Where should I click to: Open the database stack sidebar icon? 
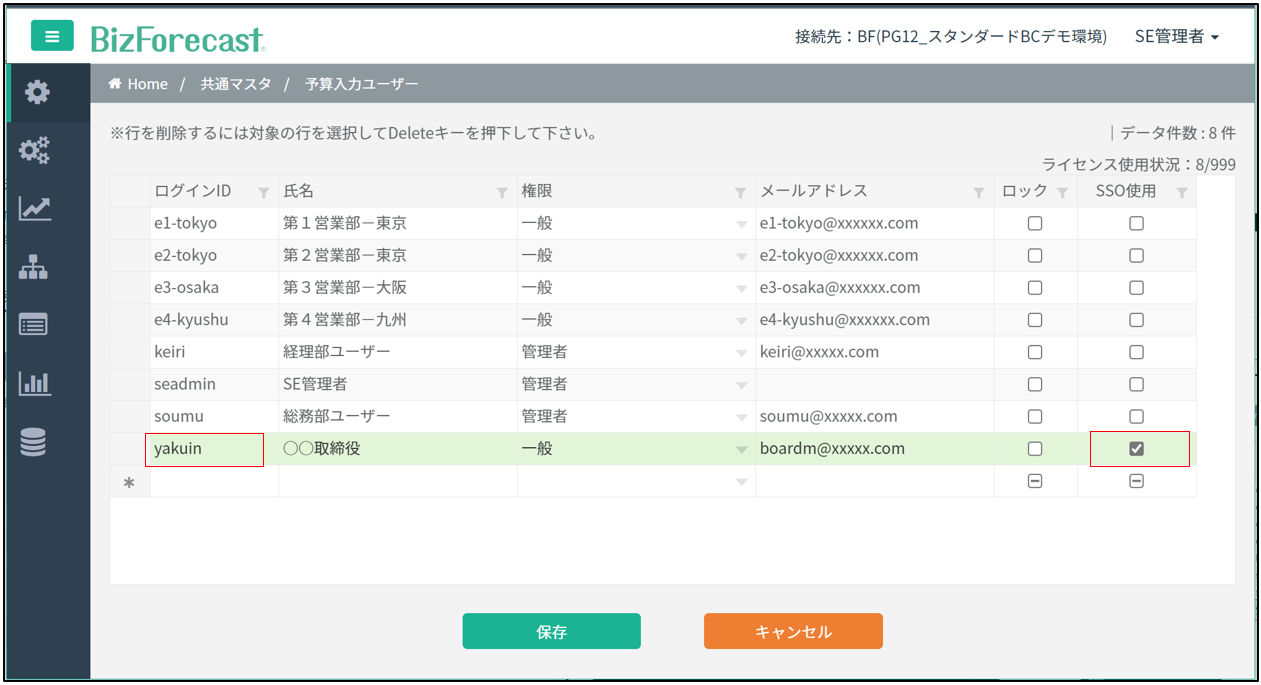[34, 442]
